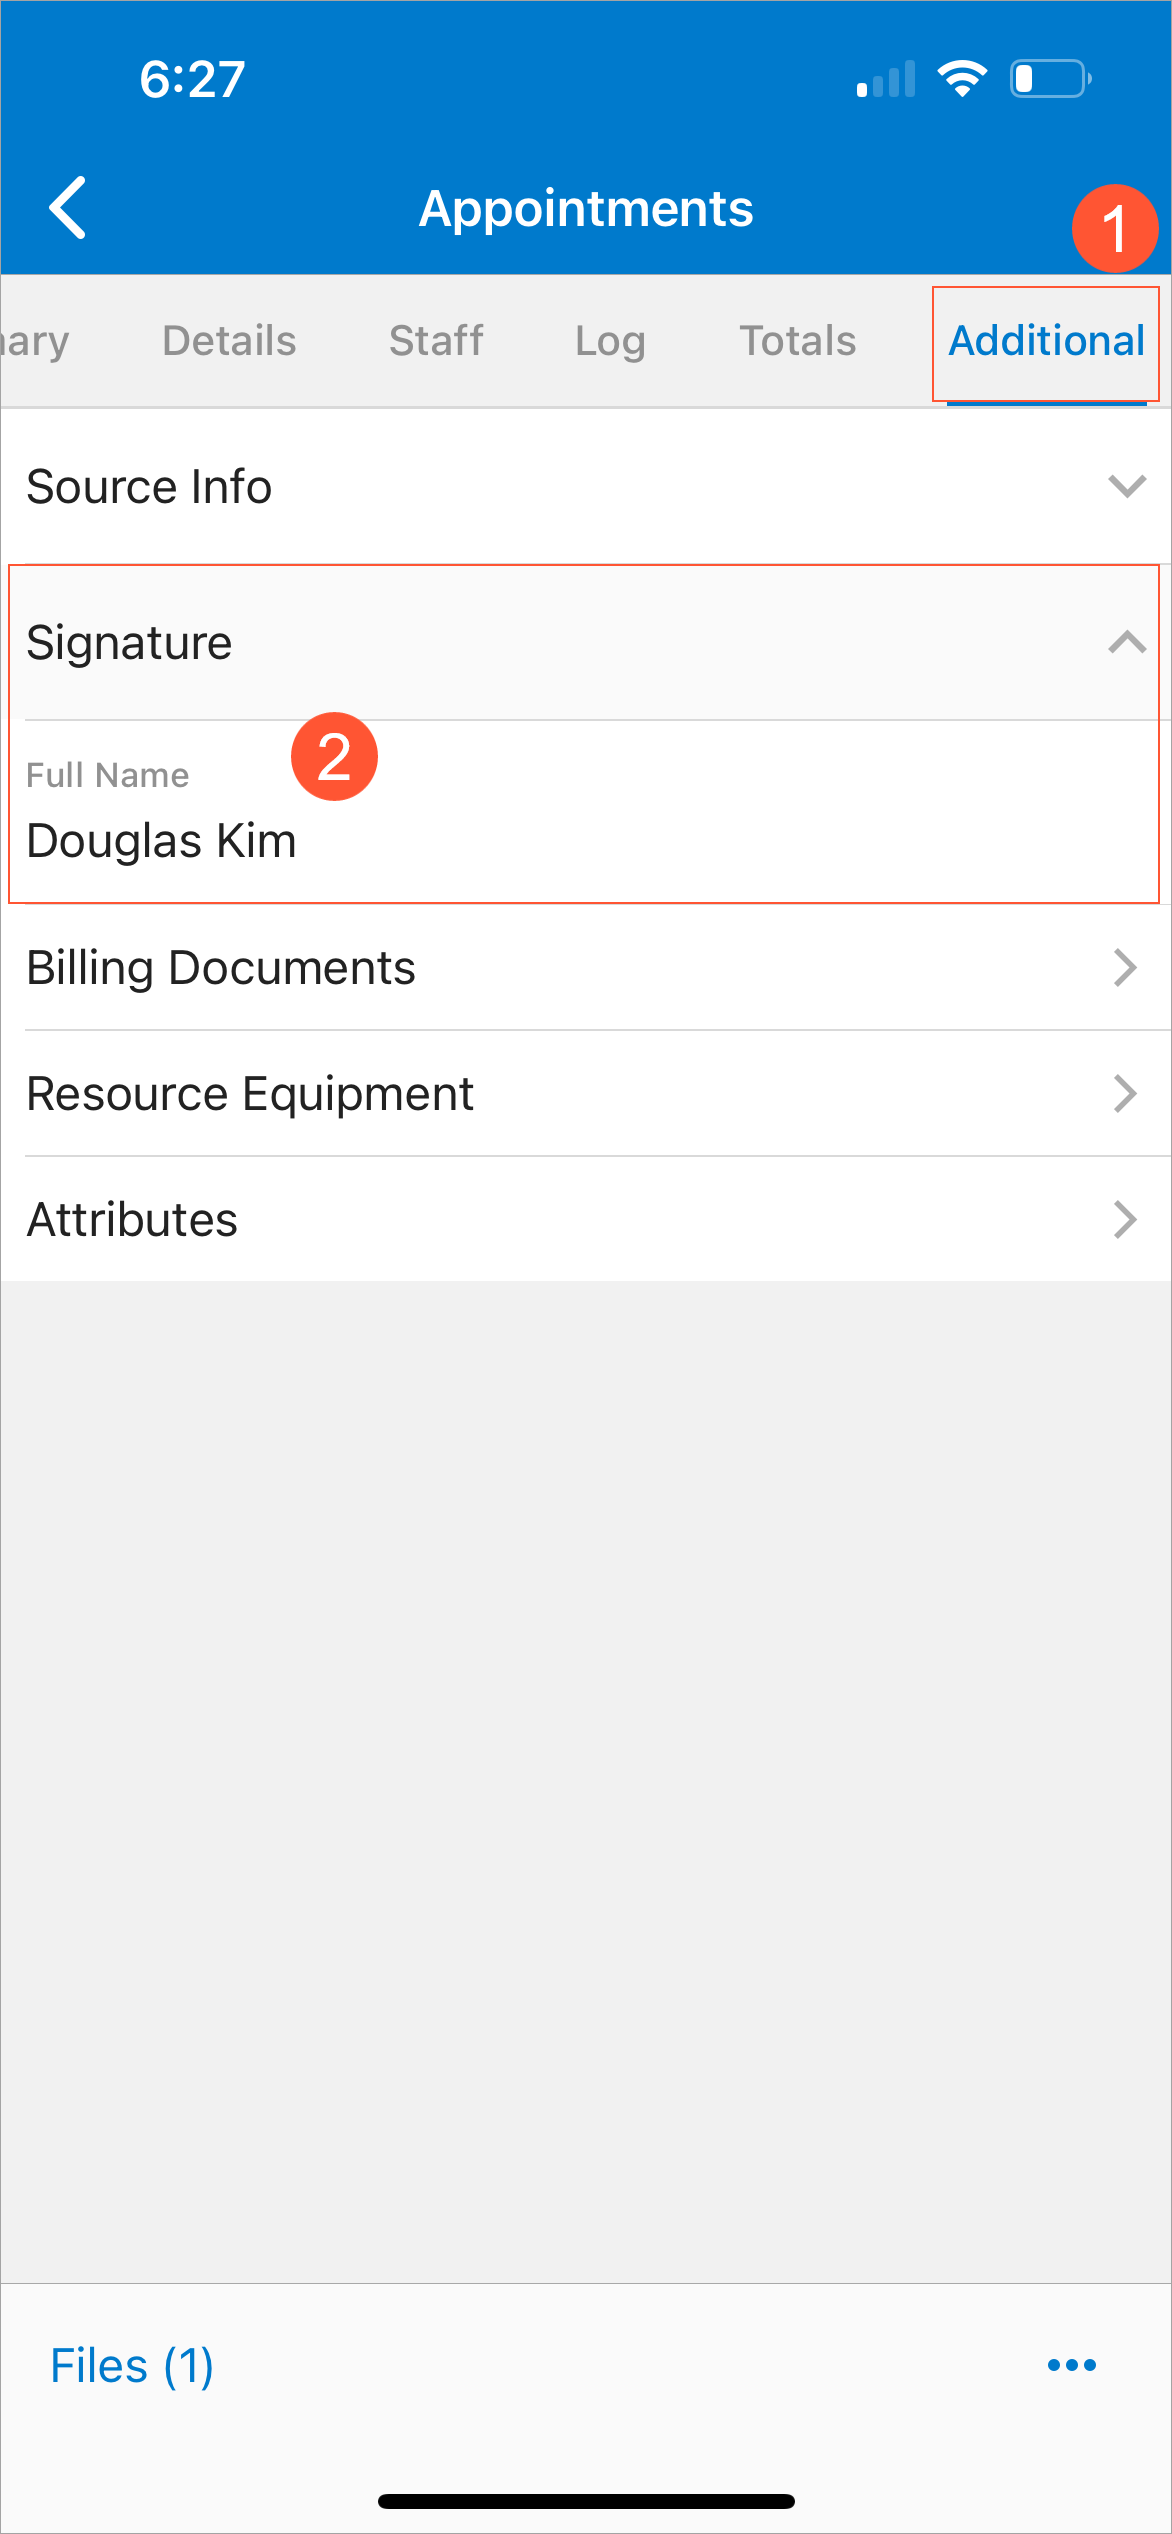The width and height of the screenshot is (1172, 2534).
Task: Open Attributes via its arrow
Action: coord(1125,1220)
